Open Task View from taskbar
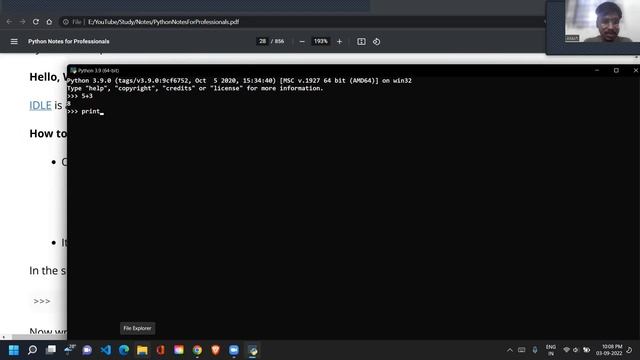 (x=51, y=350)
